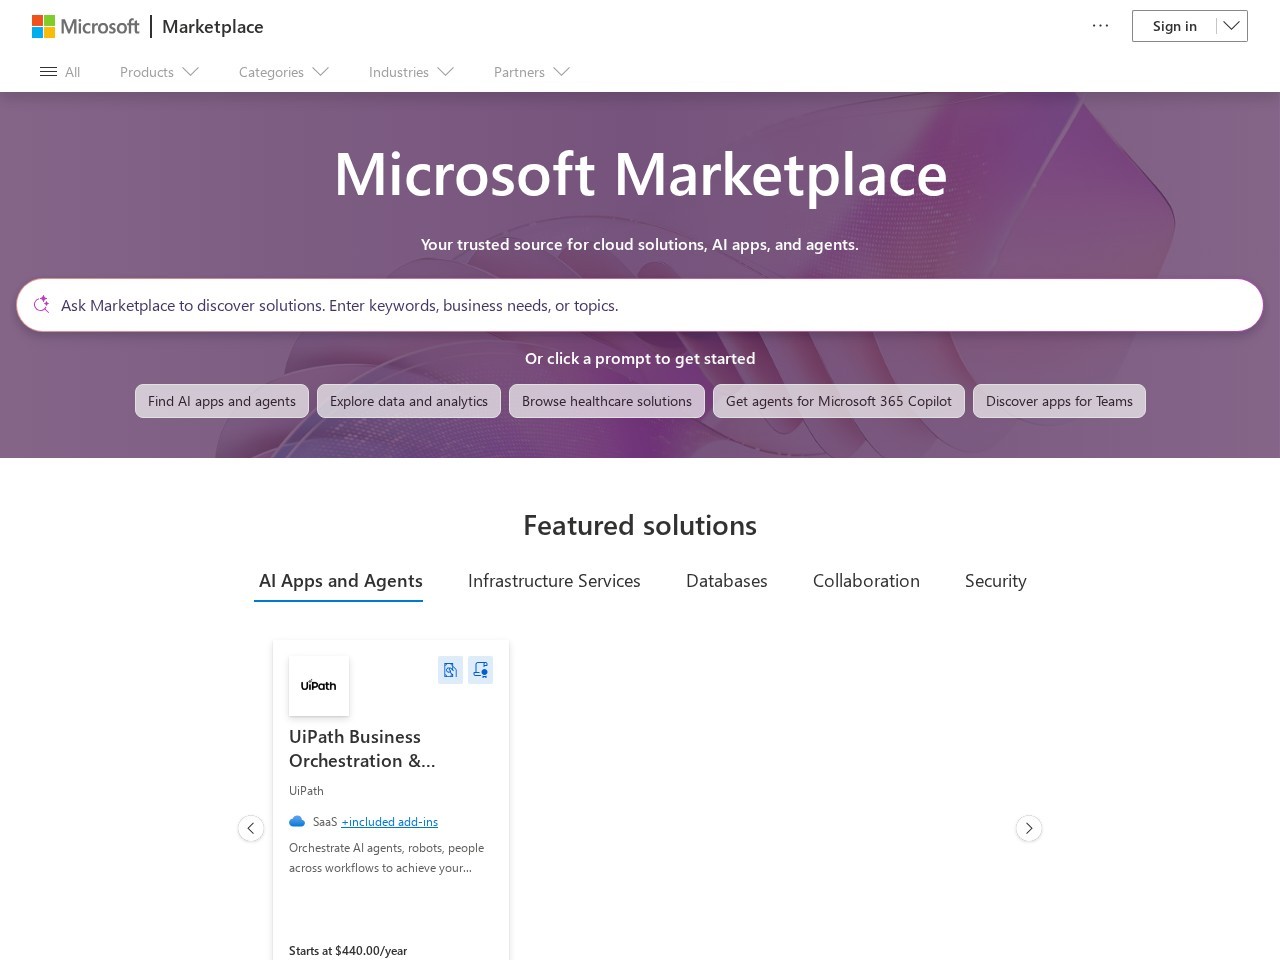The image size is (1280, 960).
Task: Go to previous featured solutions with left arrow
Action: tap(251, 828)
